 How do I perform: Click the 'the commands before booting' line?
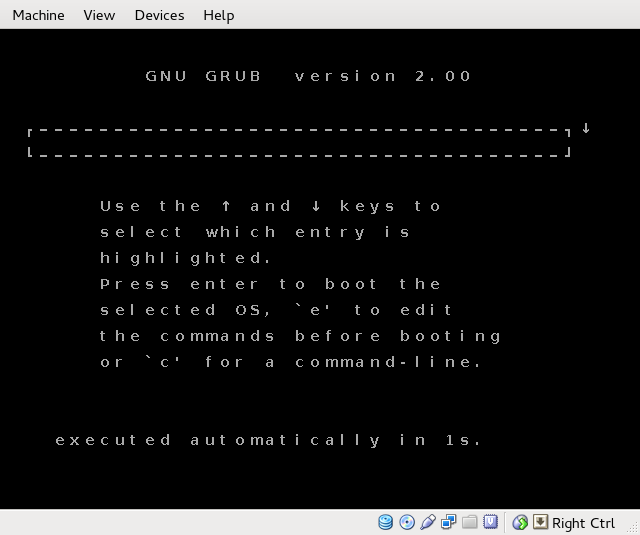click(x=300, y=336)
